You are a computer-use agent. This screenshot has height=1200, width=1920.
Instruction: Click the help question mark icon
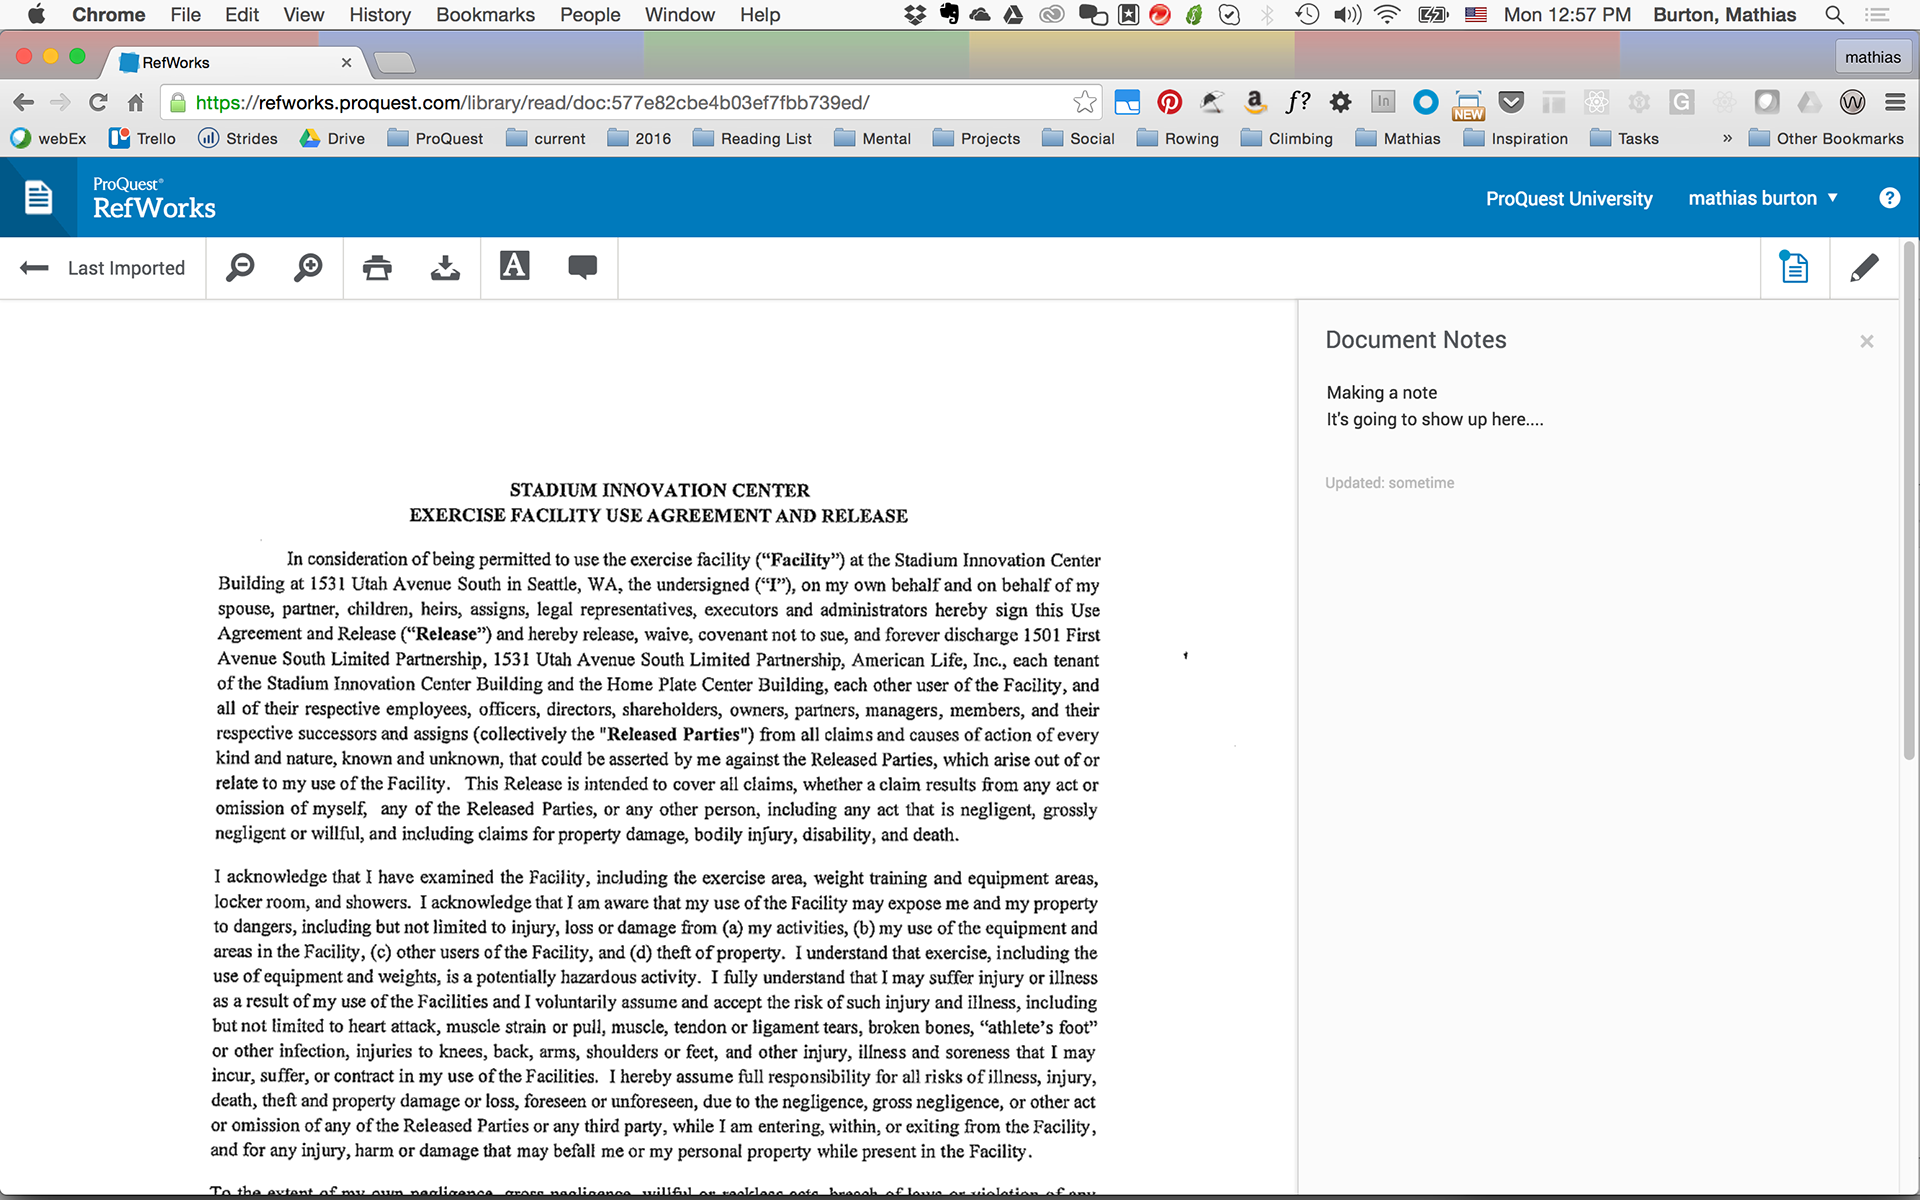[1889, 198]
